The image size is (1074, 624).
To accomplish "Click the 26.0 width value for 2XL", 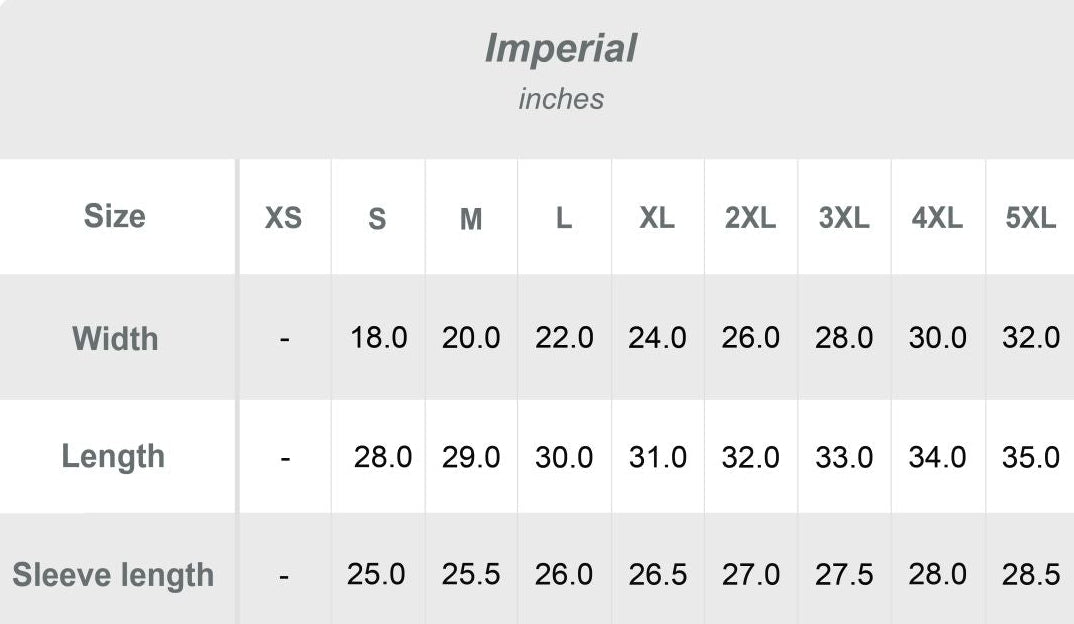I will [750, 338].
